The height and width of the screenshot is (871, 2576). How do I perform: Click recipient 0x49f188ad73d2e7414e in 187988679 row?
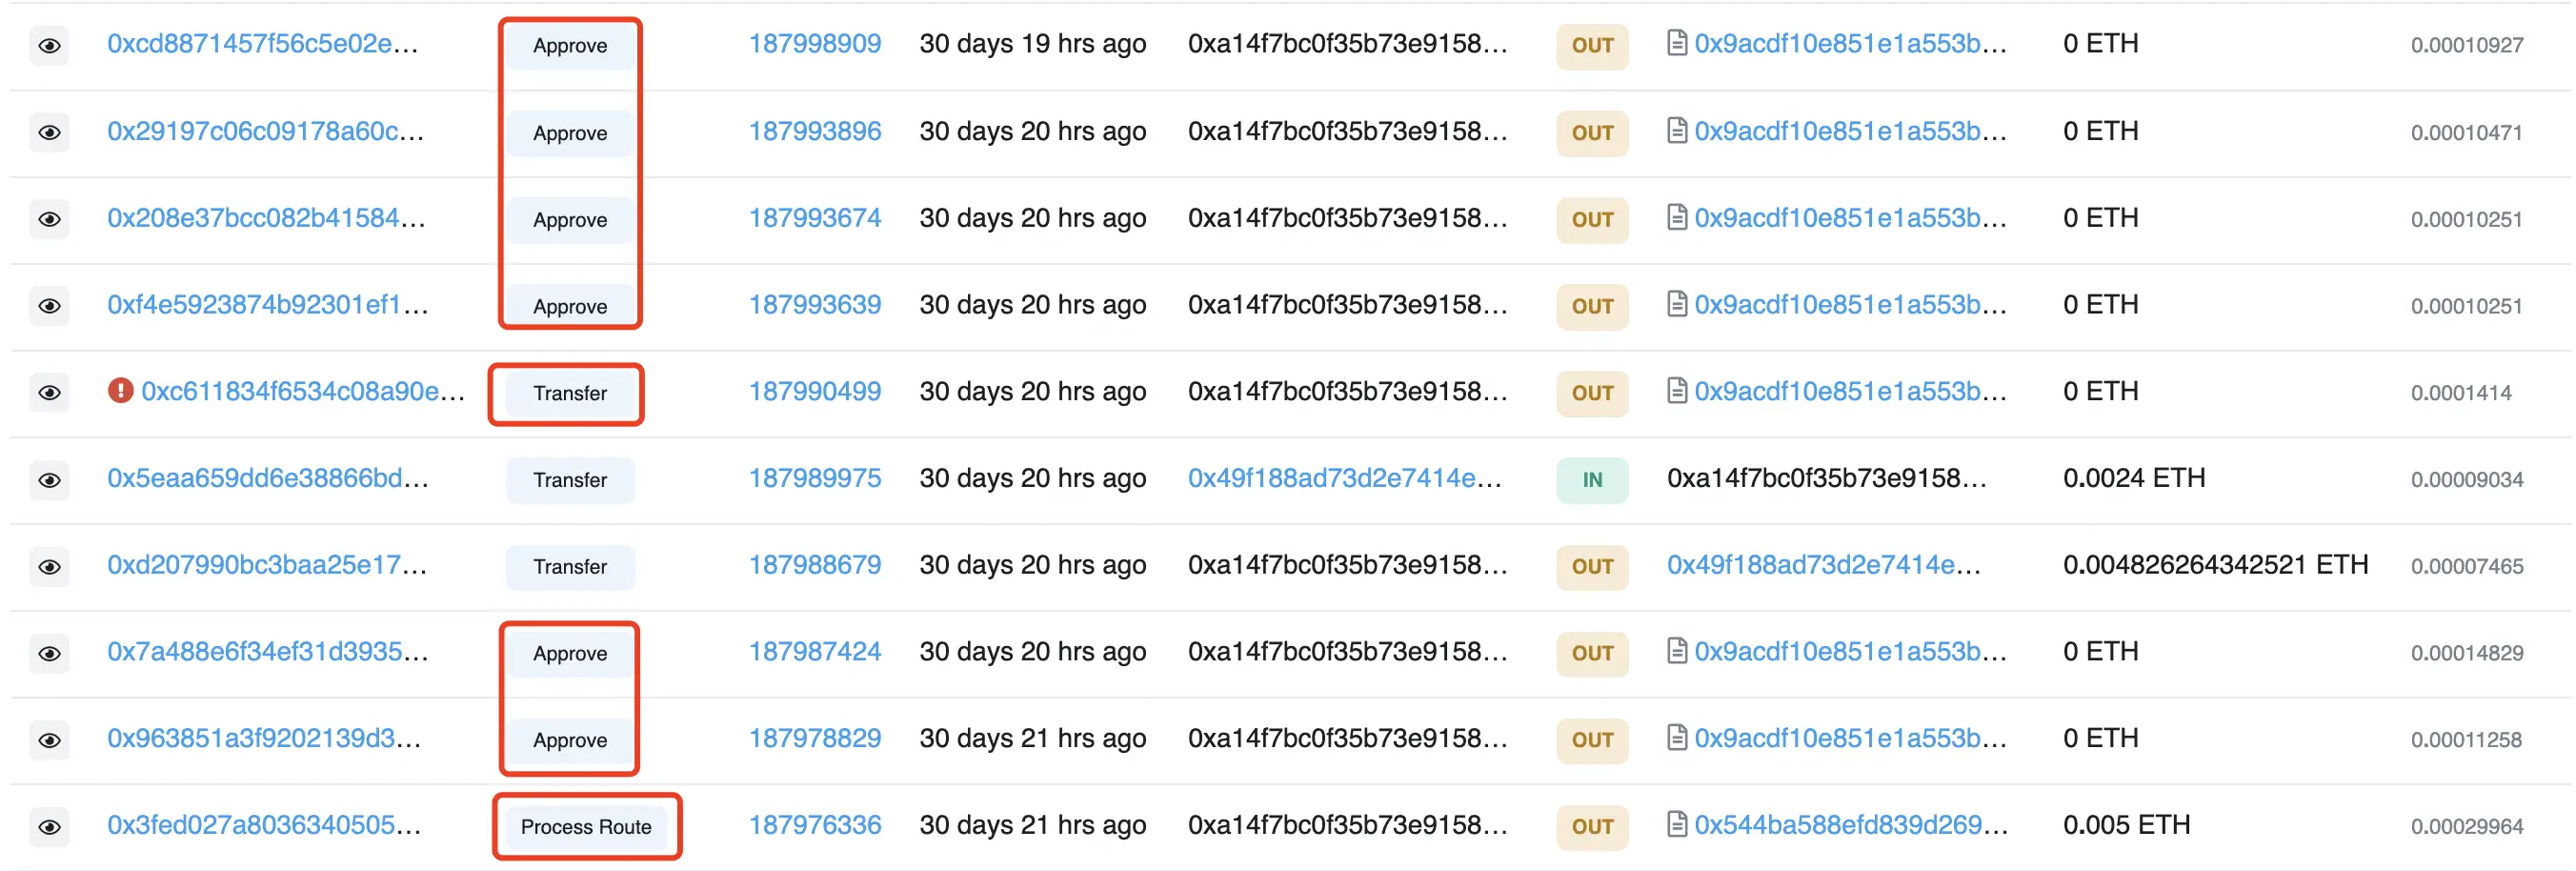pyautogui.click(x=1822, y=566)
